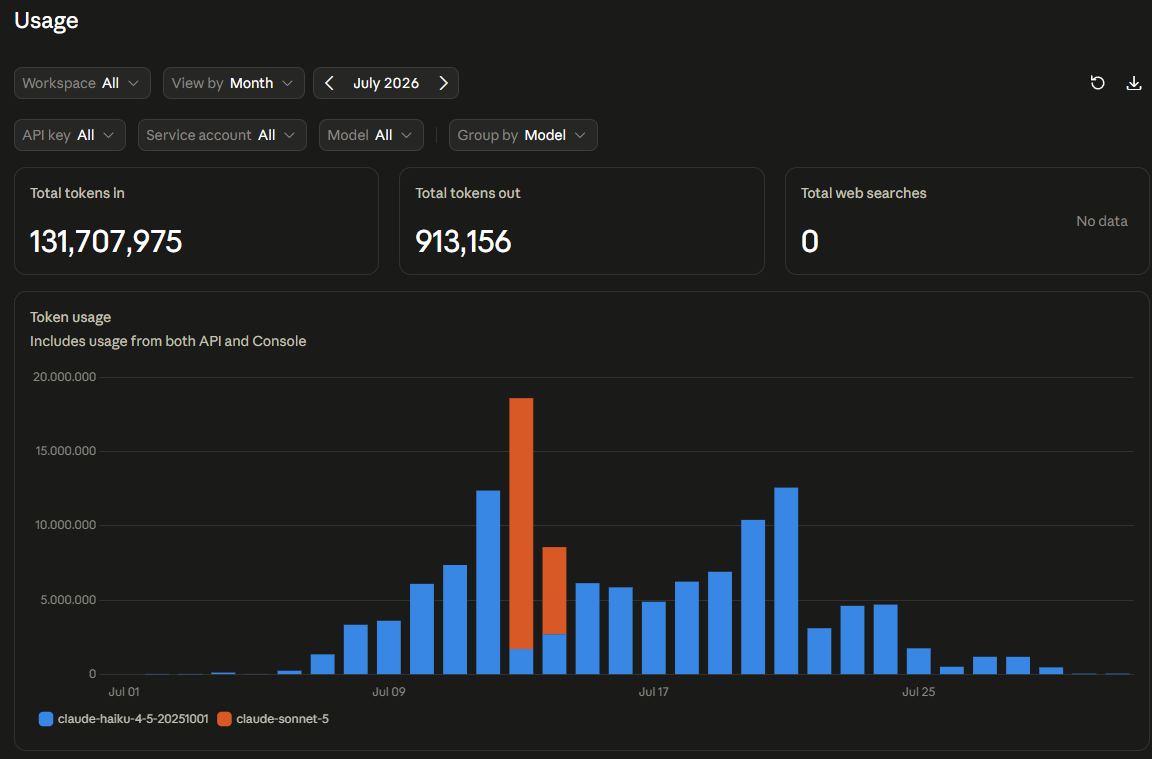Click the blue haiku legend swatch

(x=46, y=719)
